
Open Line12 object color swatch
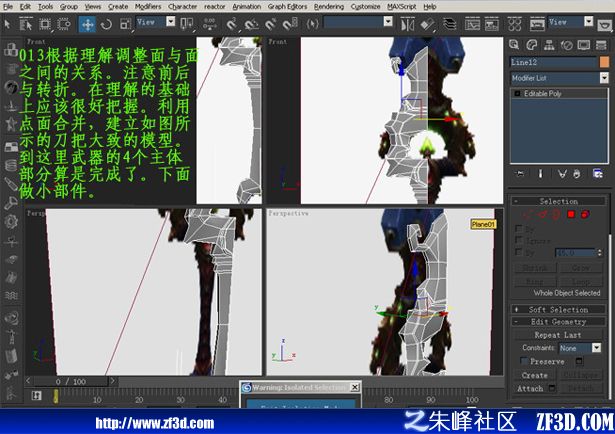point(604,62)
